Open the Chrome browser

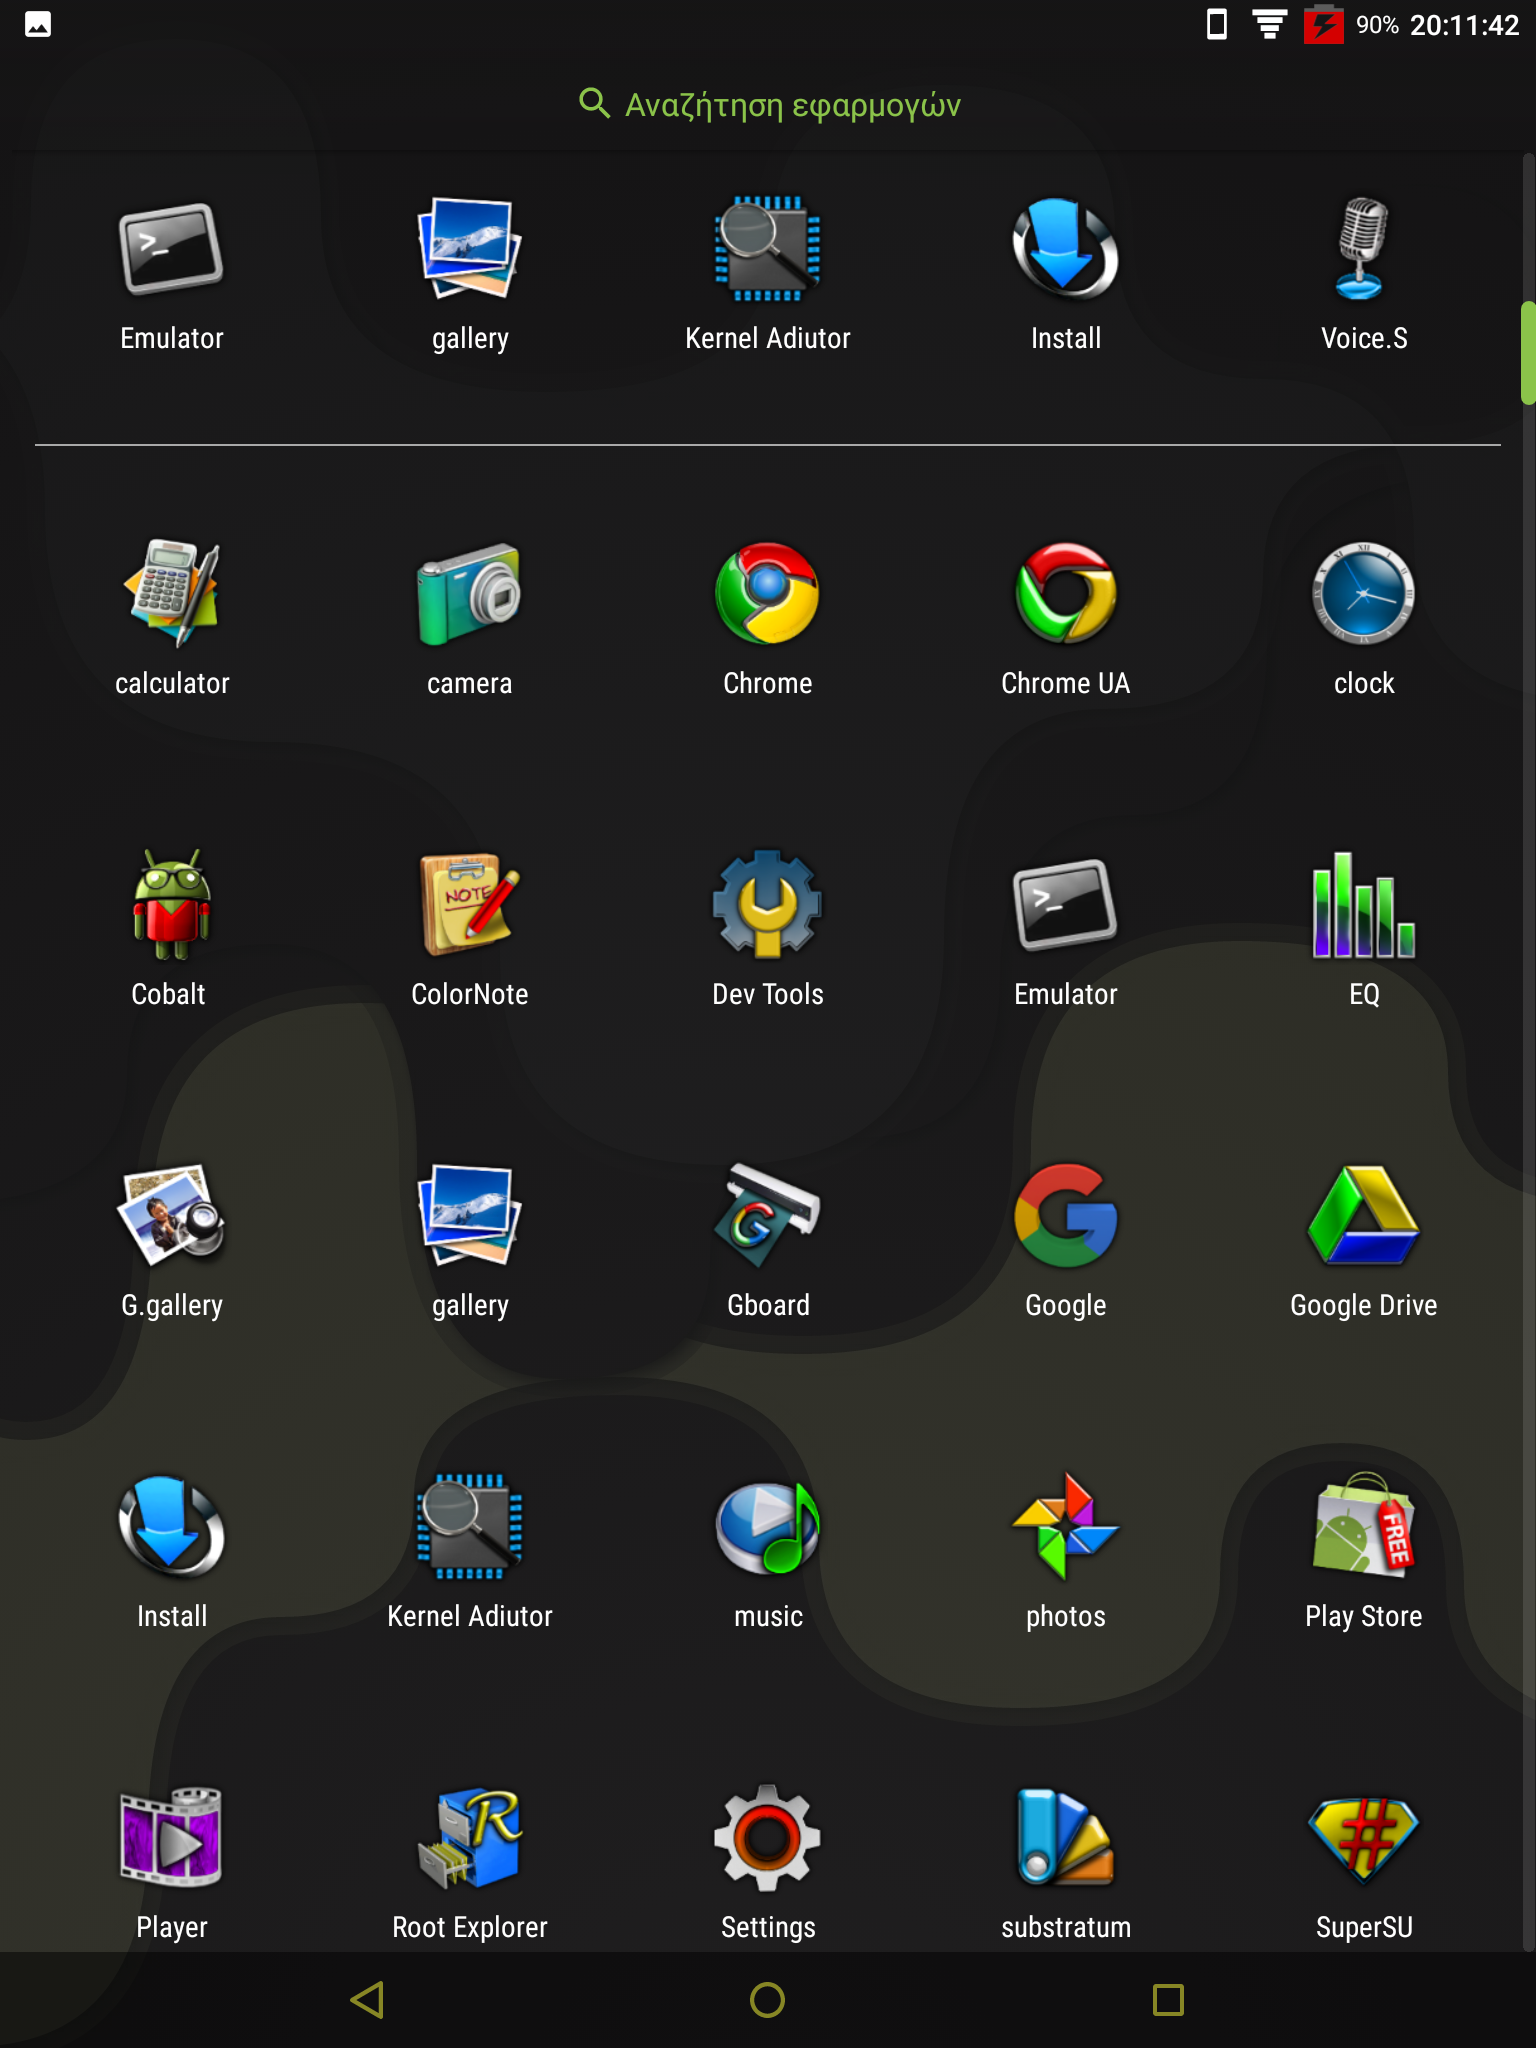(768, 618)
